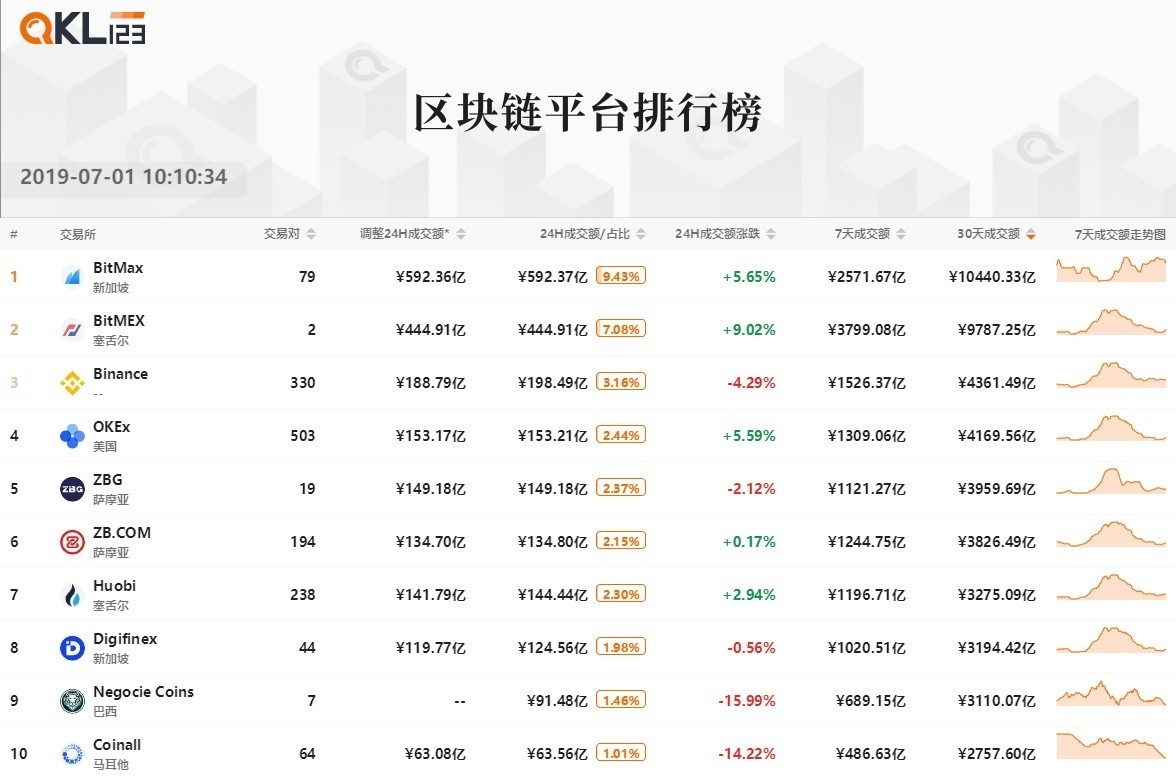View BitMax 7-day volume trend chart
Viewport: 1176px width, 778px height.
tap(1111, 269)
